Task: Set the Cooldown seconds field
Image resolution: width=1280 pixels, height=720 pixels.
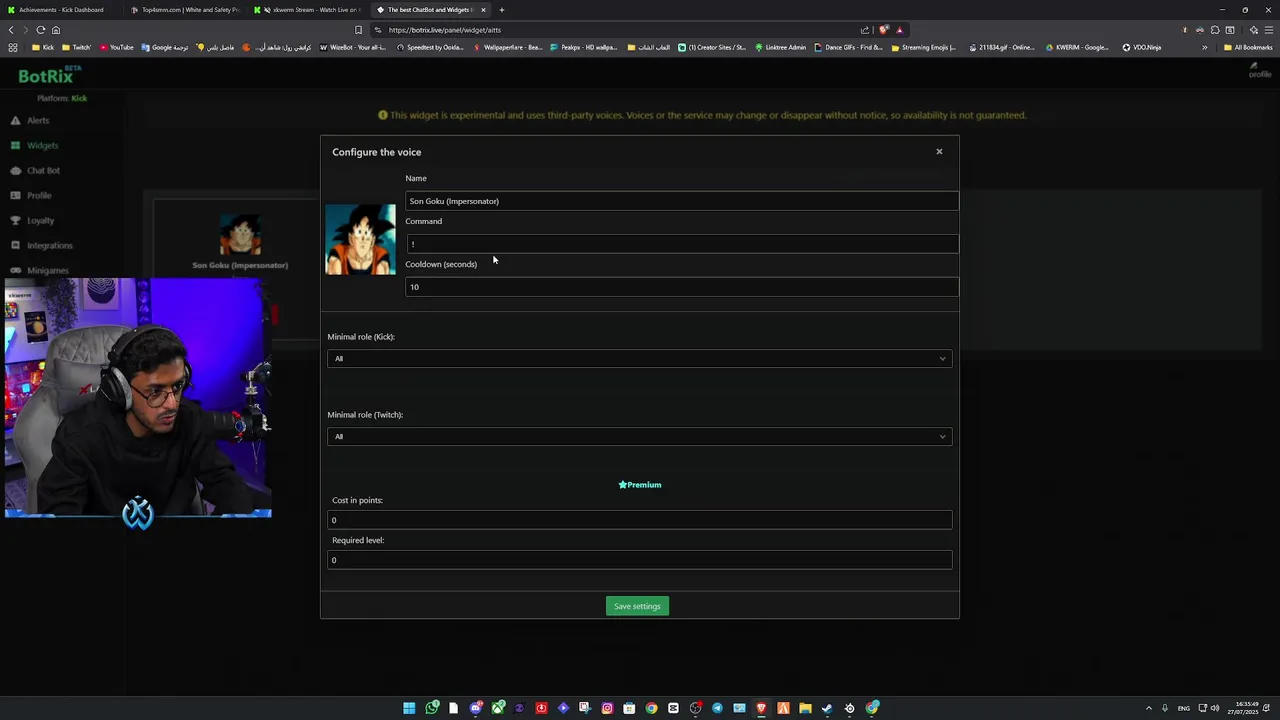Action: pyautogui.click(x=681, y=287)
